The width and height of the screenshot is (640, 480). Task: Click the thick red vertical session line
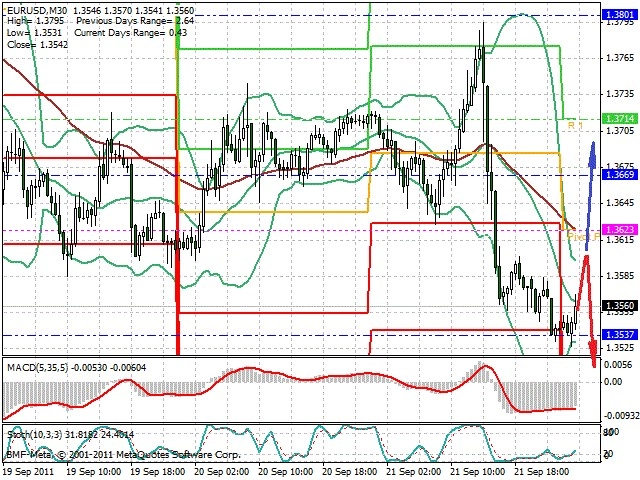(178, 257)
